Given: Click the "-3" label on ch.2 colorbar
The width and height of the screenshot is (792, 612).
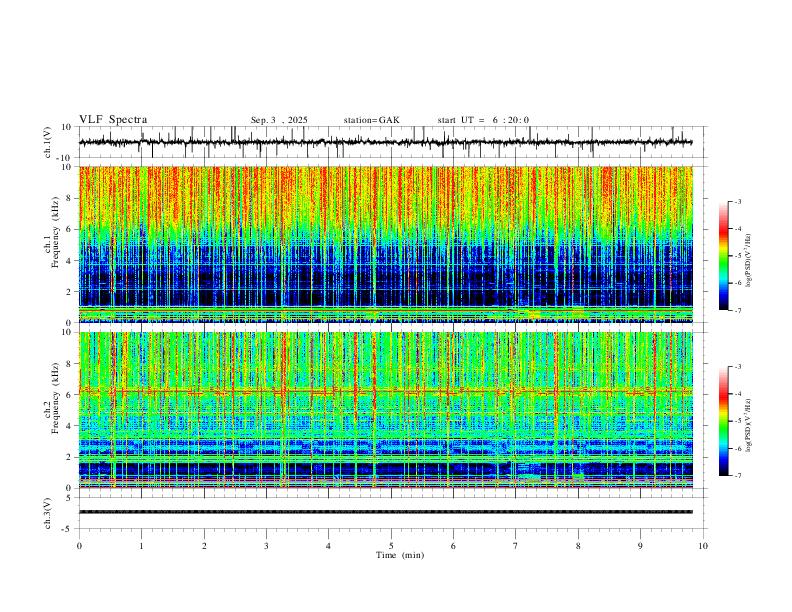Looking at the screenshot, I should (x=738, y=367).
